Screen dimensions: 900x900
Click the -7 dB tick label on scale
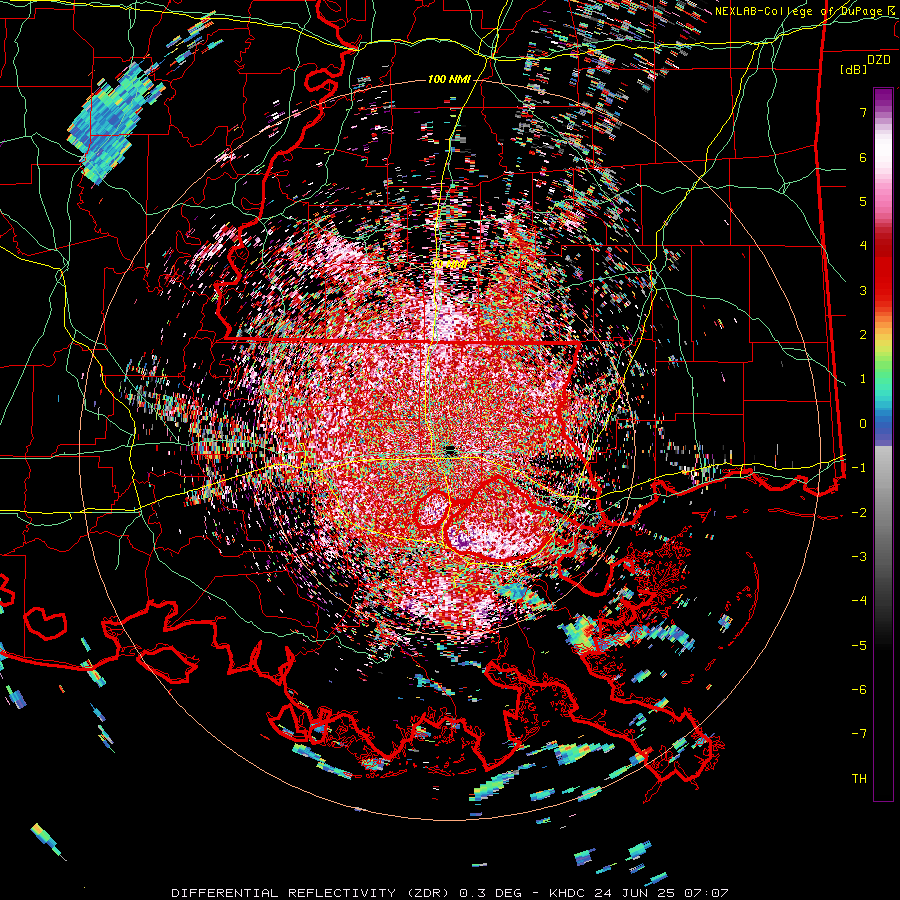[x=859, y=734]
